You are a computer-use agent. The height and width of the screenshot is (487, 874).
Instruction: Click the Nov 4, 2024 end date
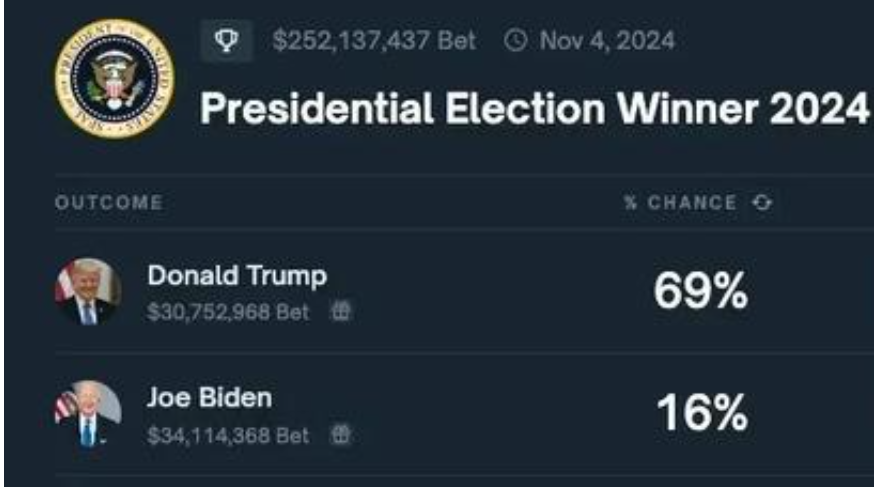tap(607, 41)
